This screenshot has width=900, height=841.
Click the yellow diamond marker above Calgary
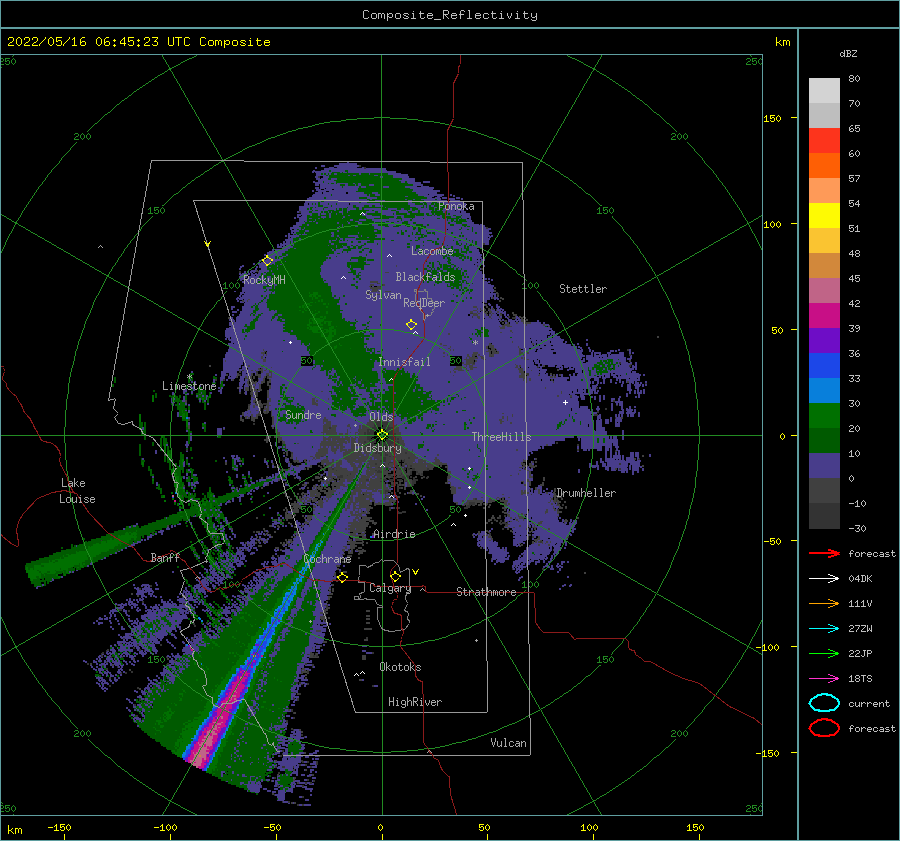[395, 576]
